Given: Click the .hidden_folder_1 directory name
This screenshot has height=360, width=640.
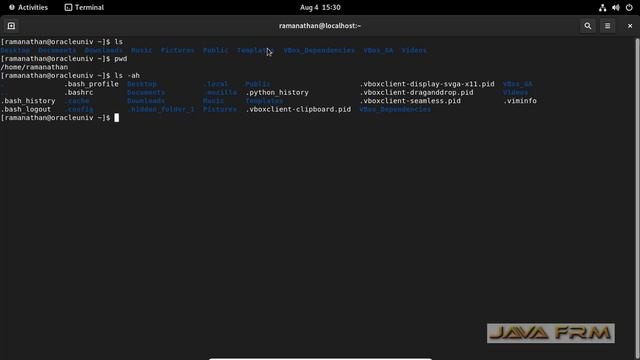Looking at the screenshot, I should pyautogui.click(x=161, y=109).
